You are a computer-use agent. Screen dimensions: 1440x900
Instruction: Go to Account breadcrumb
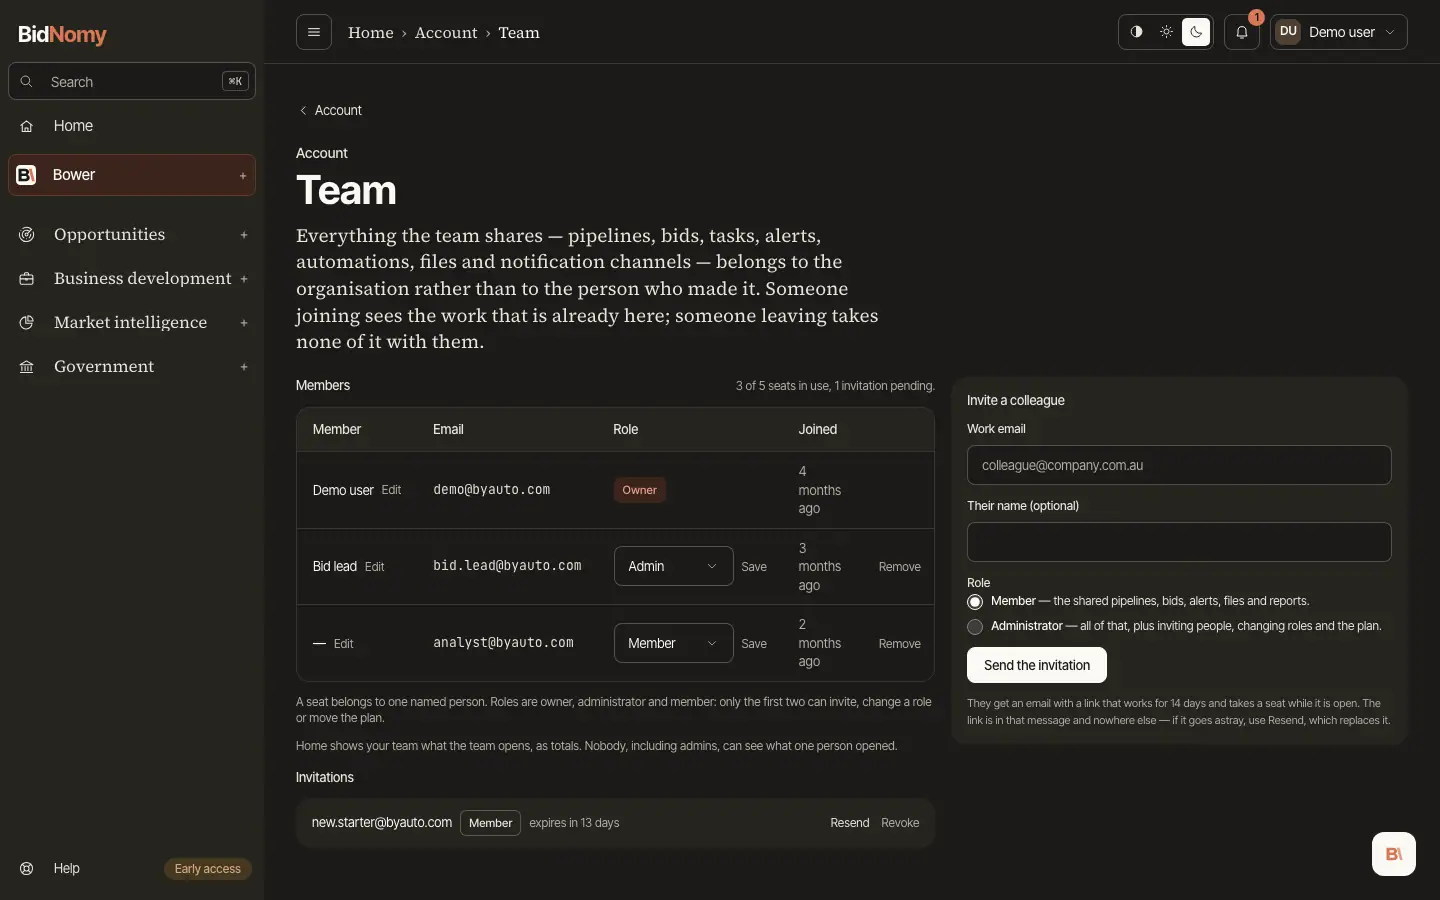(x=446, y=33)
